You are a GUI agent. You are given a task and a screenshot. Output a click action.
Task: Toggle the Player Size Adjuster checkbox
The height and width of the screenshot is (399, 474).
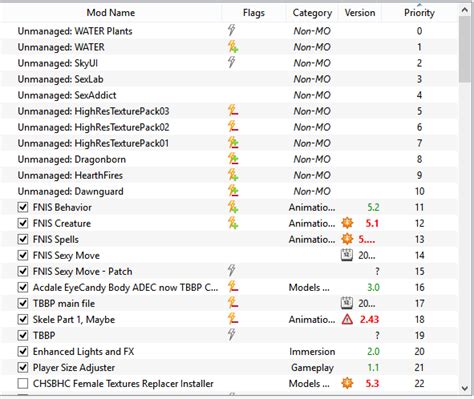(23, 367)
